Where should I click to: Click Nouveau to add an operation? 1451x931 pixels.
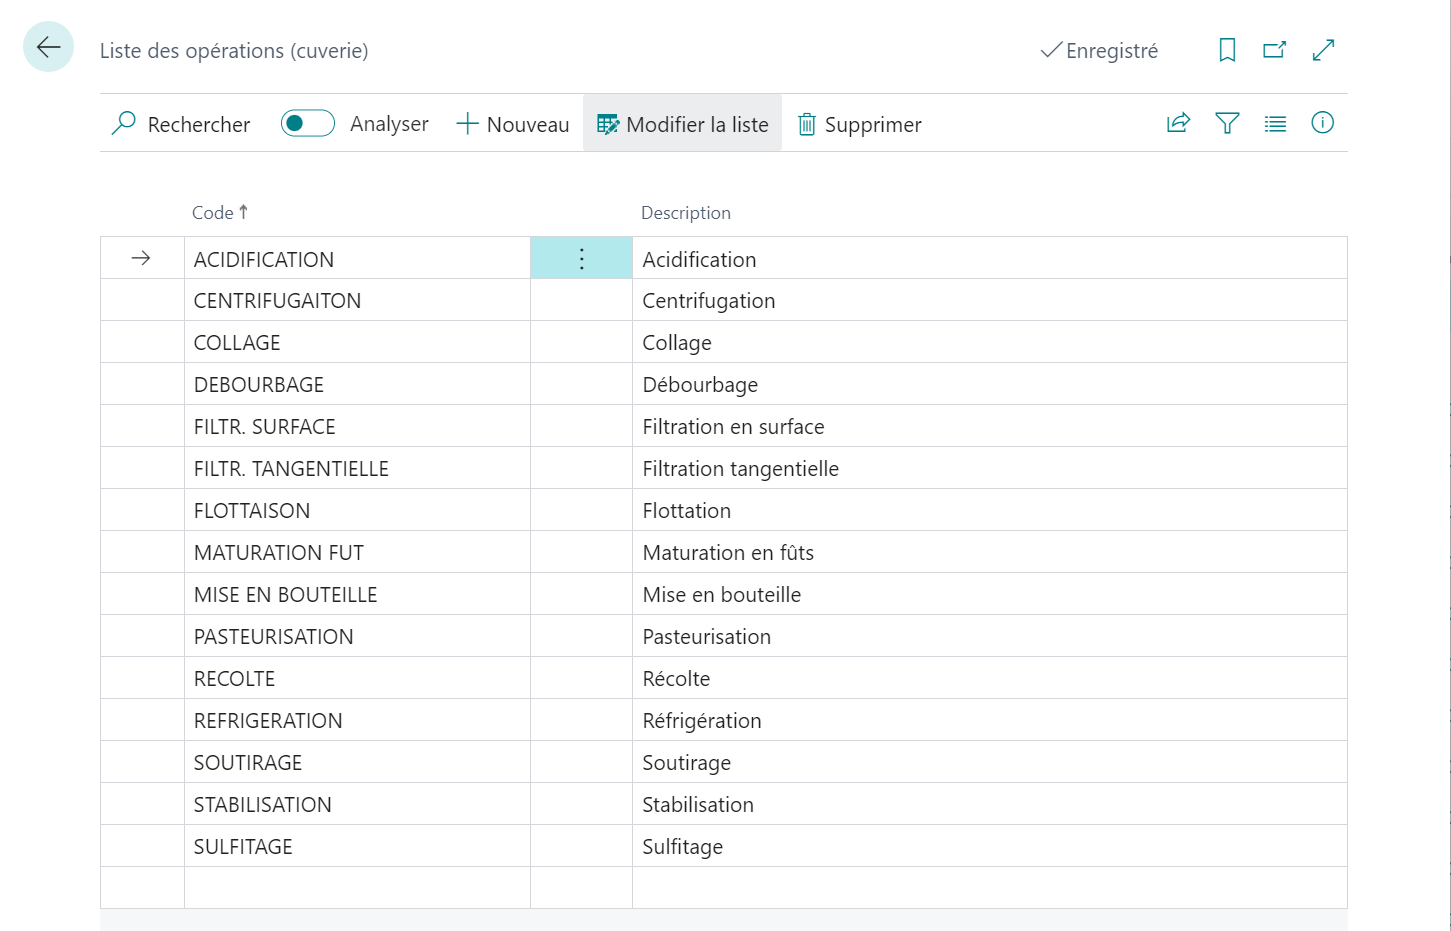[x=513, y=124]
